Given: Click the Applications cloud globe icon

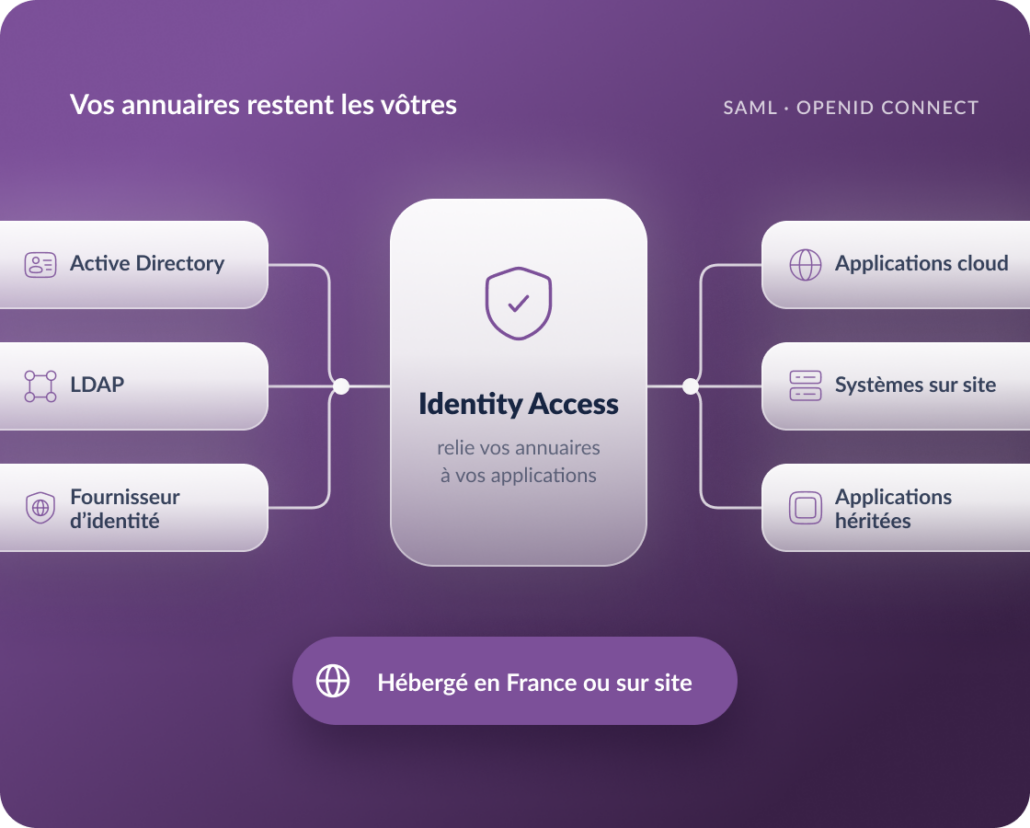Looking at the screenshot, I should [x=805, y=265].
